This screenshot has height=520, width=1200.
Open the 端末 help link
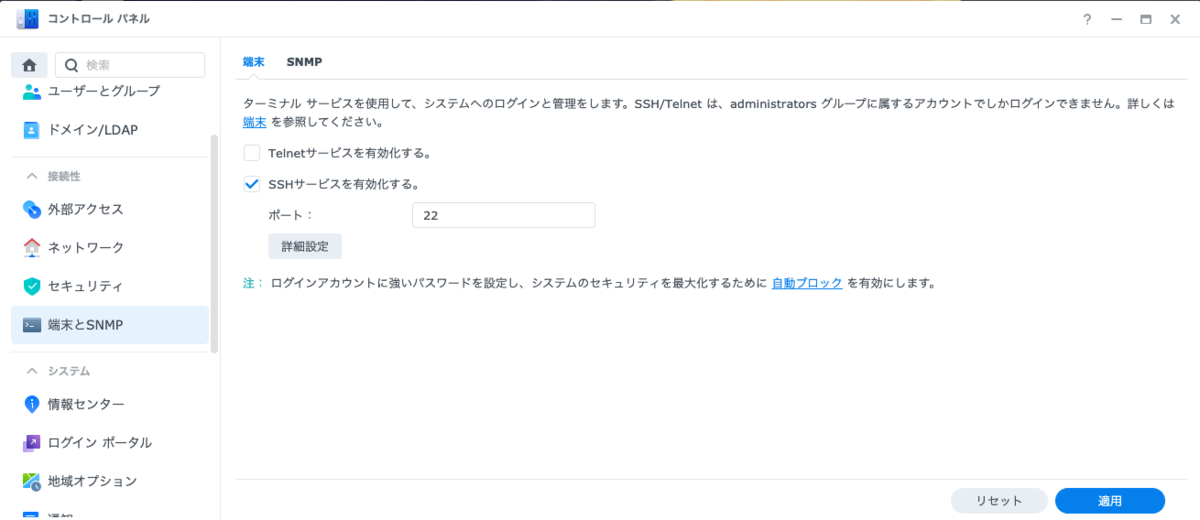pyautogui.click(x=254, y=122)
